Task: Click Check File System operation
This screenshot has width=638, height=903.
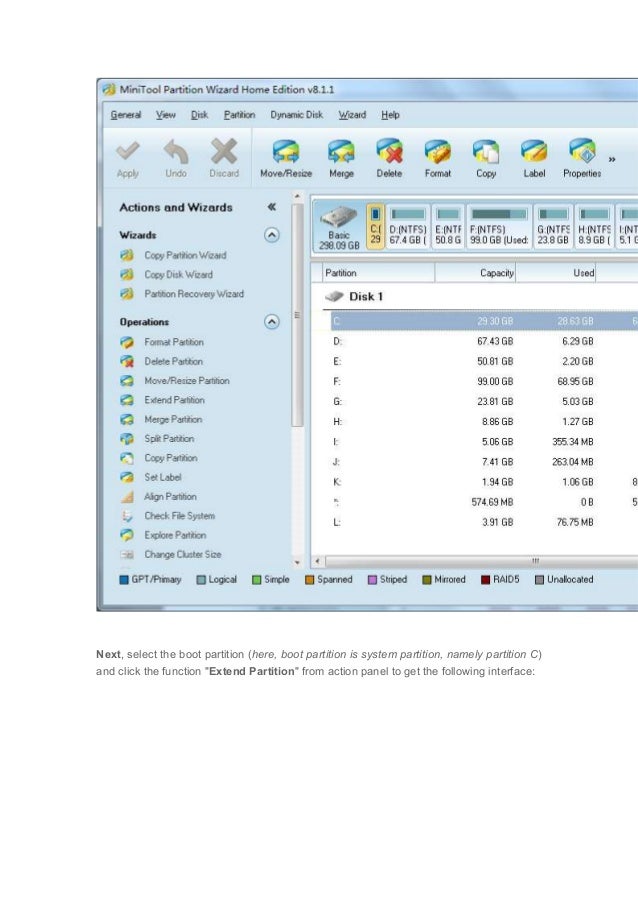Action: [168, 516]
